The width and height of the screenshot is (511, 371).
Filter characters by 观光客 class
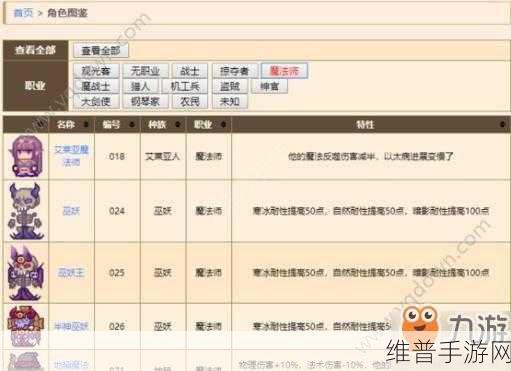point(96,71)
